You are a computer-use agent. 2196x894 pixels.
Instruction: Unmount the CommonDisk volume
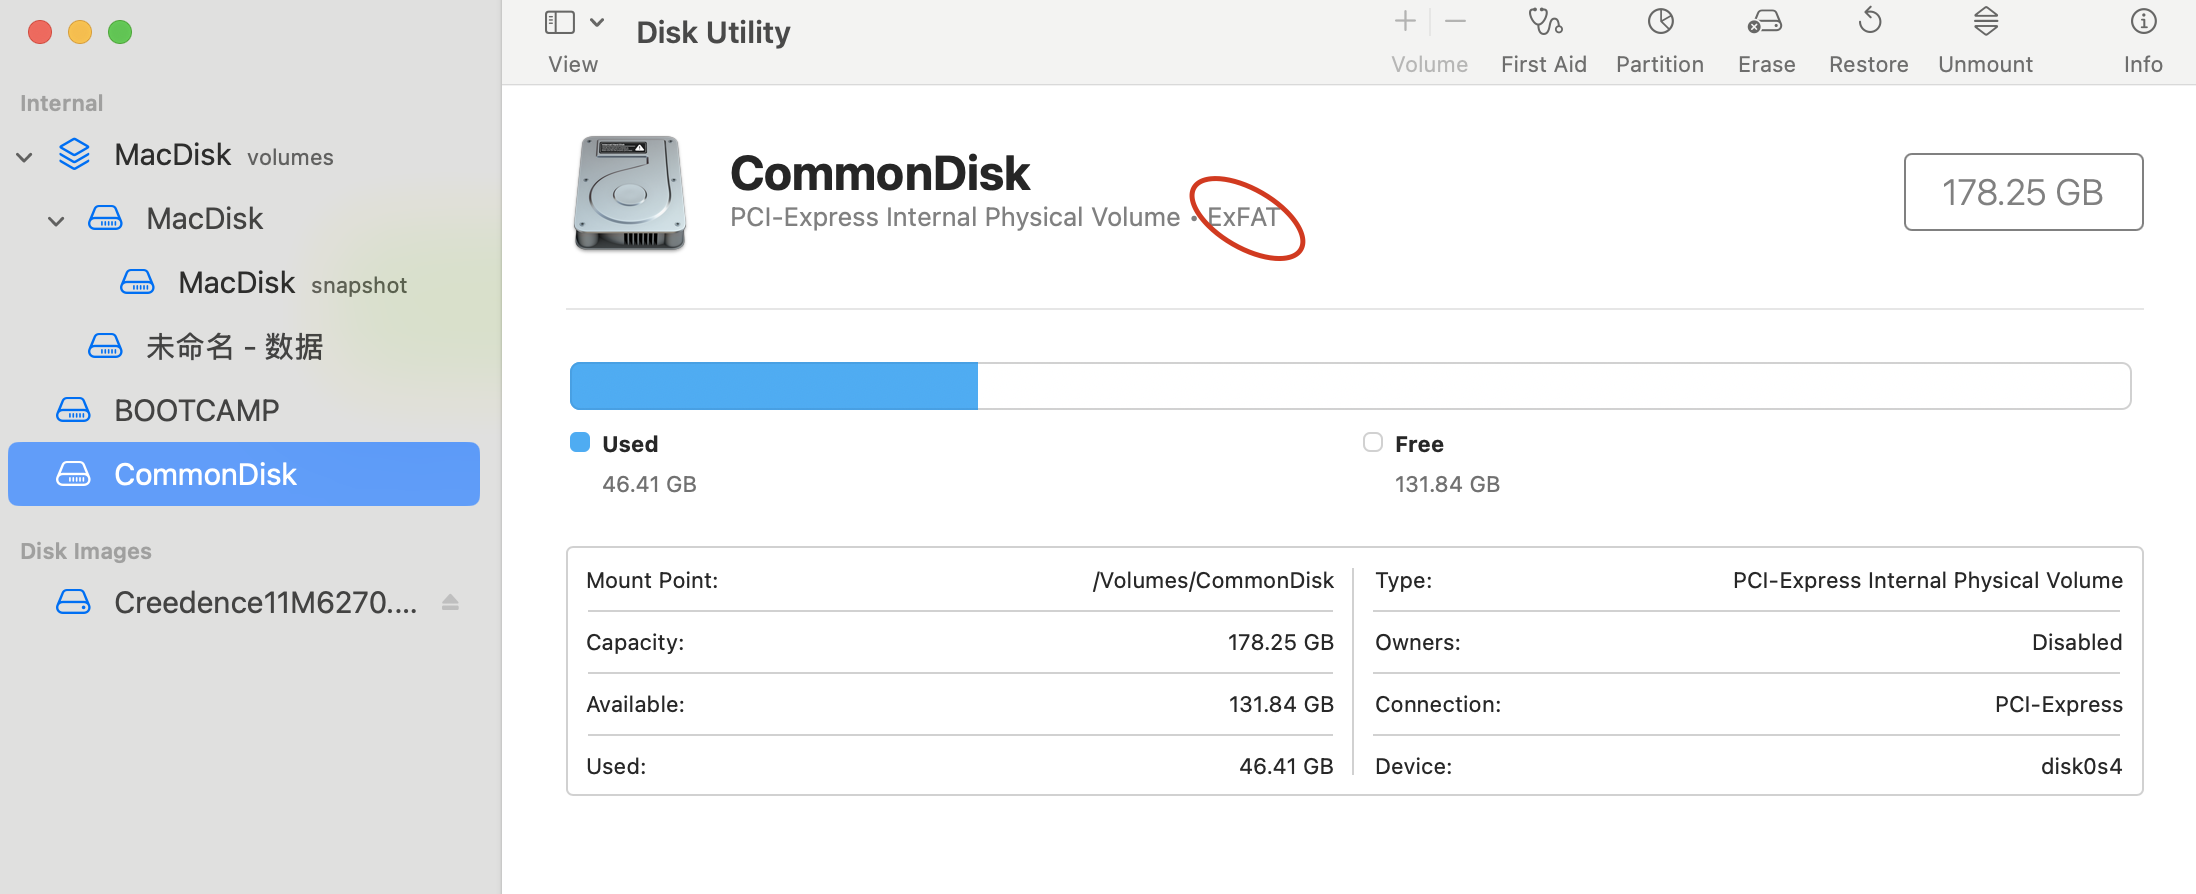pyautogui.click(x=1984, y=40)
